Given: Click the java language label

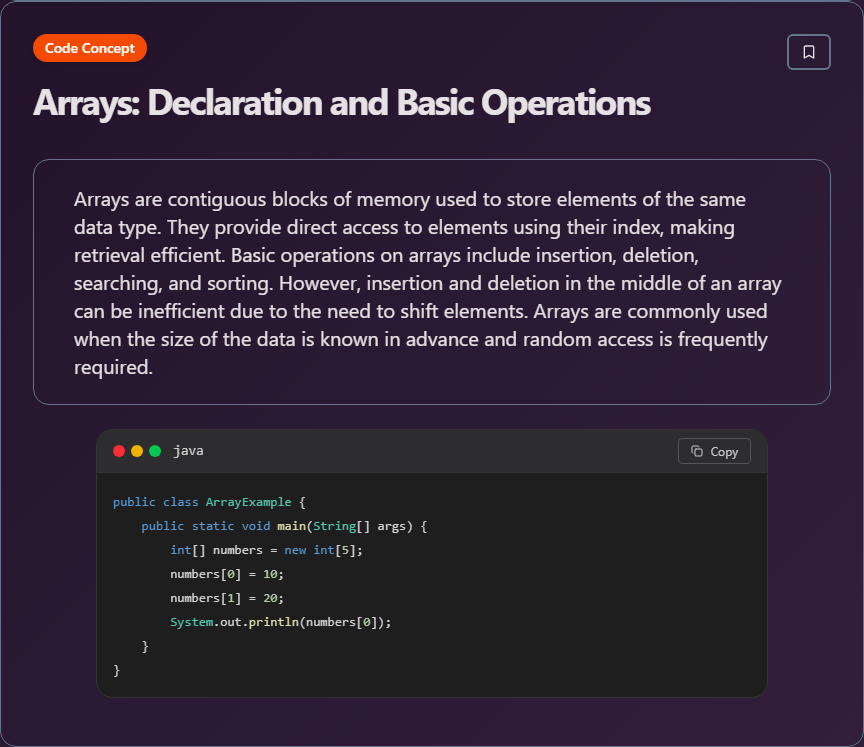Looking at the screenshot, I should [188, 451].
